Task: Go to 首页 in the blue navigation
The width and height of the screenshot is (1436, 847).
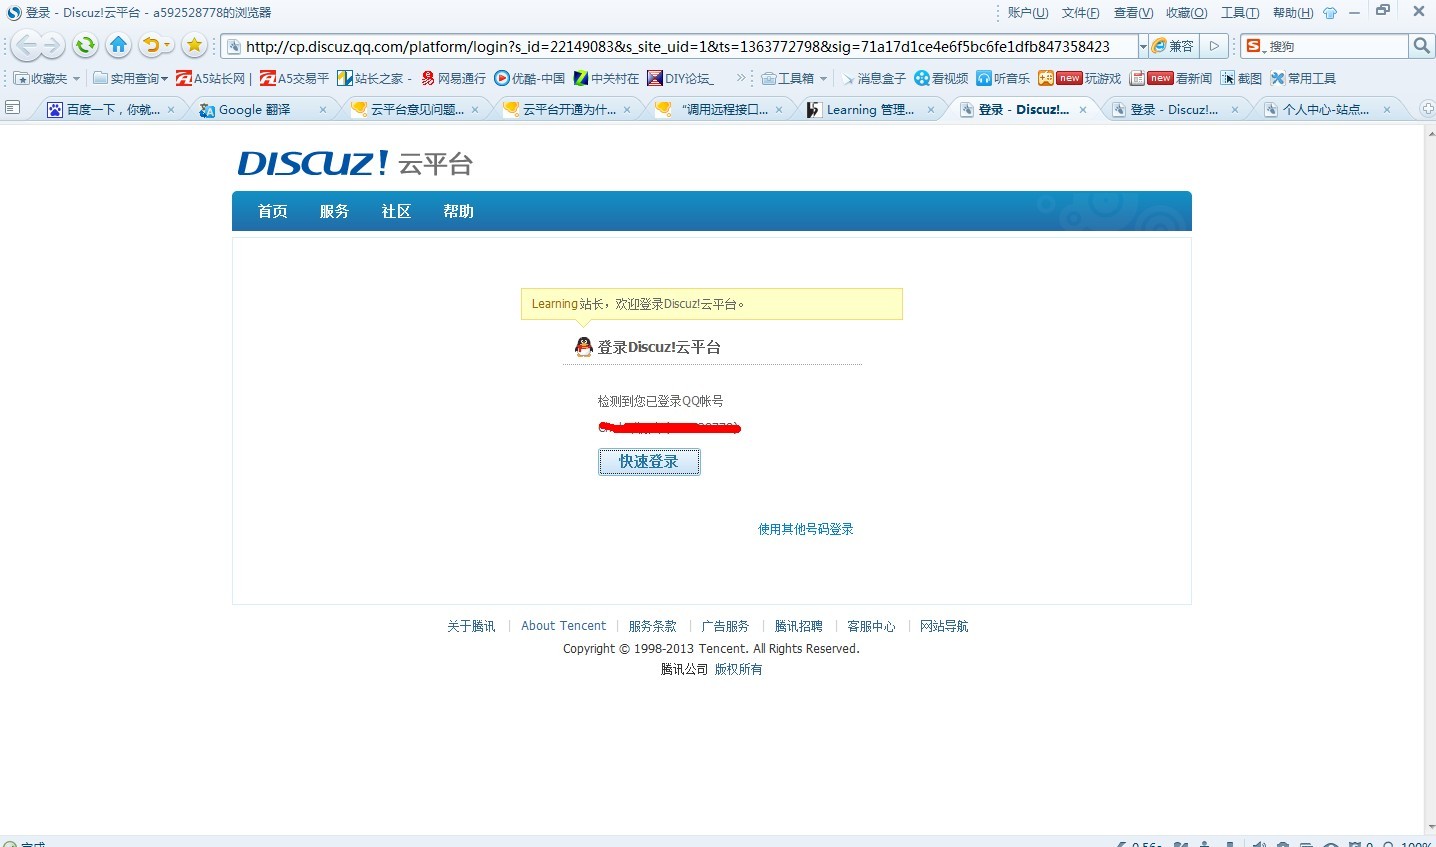Action: click(273, 211)
